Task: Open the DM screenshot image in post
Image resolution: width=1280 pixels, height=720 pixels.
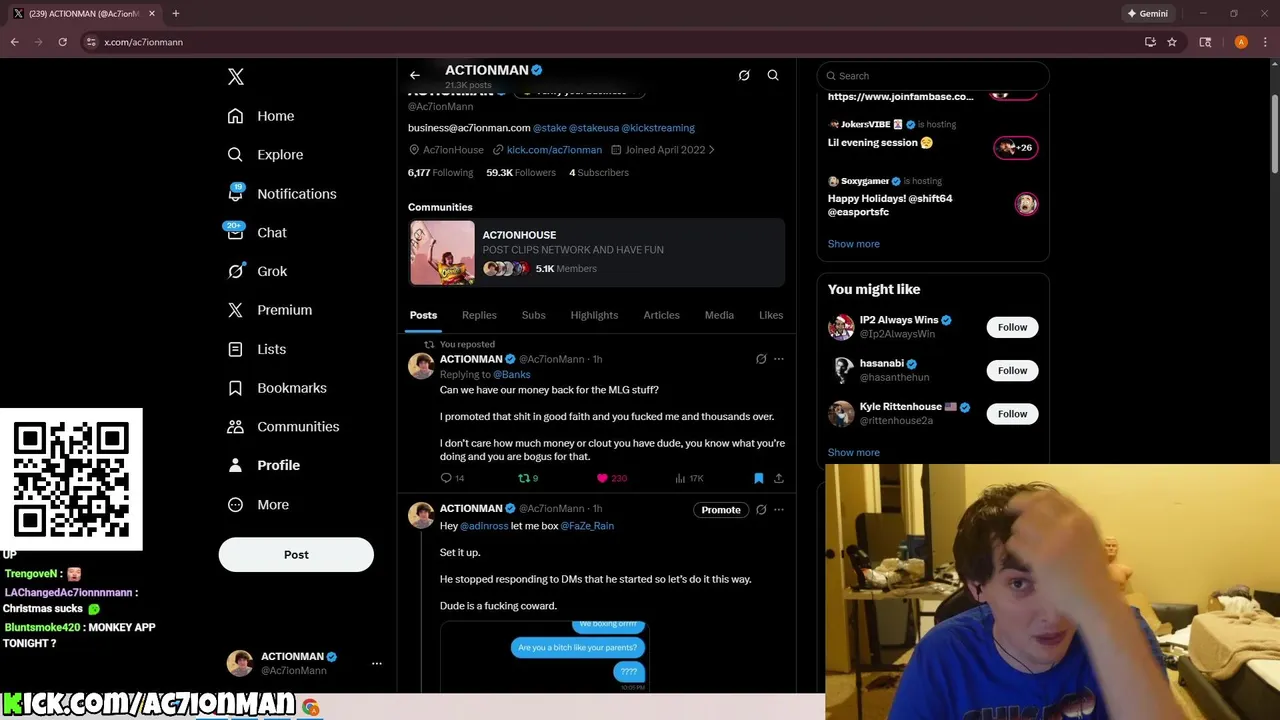Action: pyautogui.click(x=544, y=656)
